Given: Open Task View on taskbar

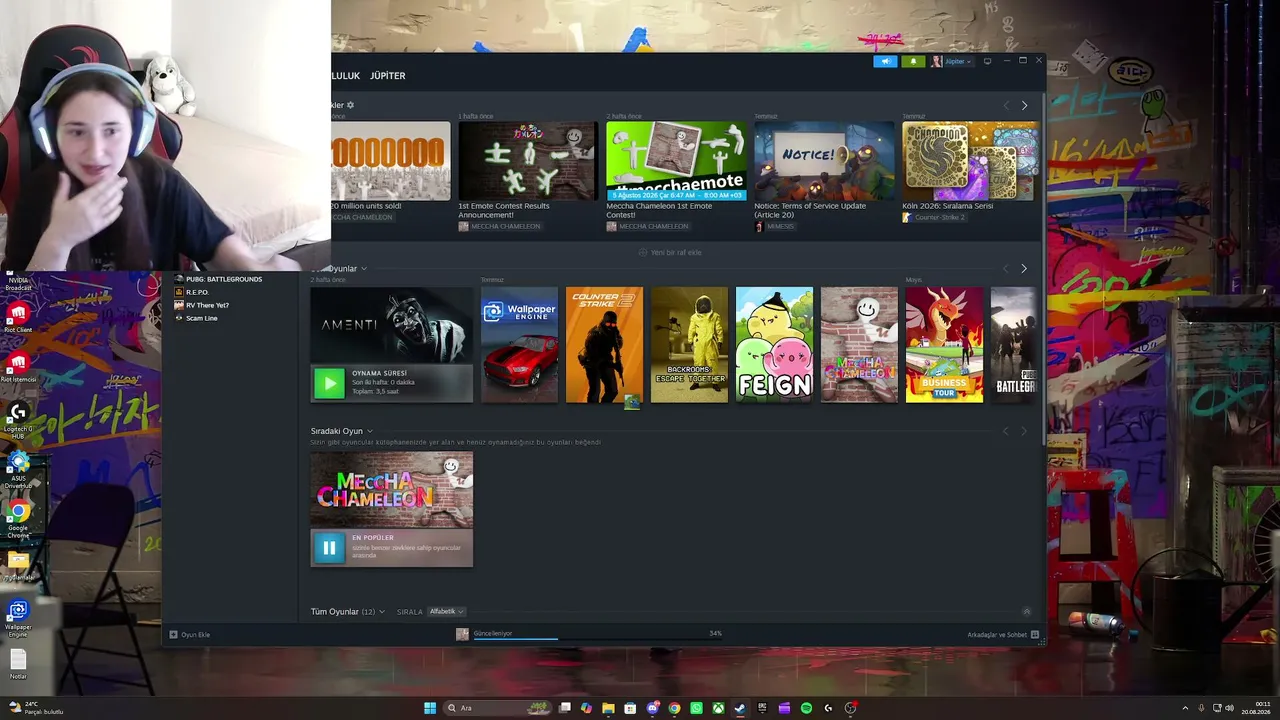Looking at the screenshot, I should [x=565, y=708].
